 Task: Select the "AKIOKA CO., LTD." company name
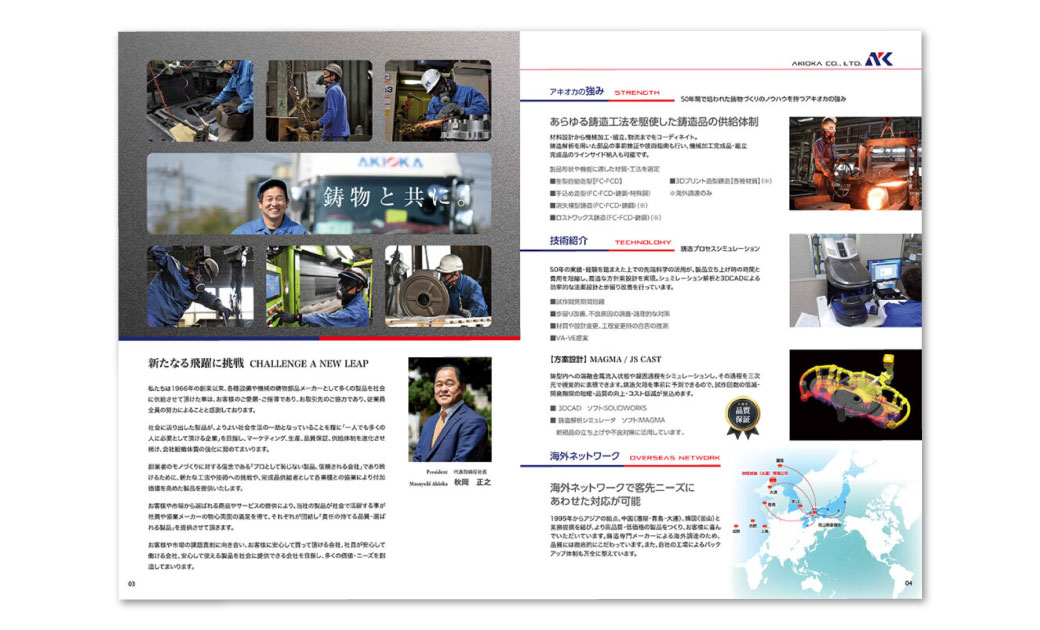click(x=826, y=63)
